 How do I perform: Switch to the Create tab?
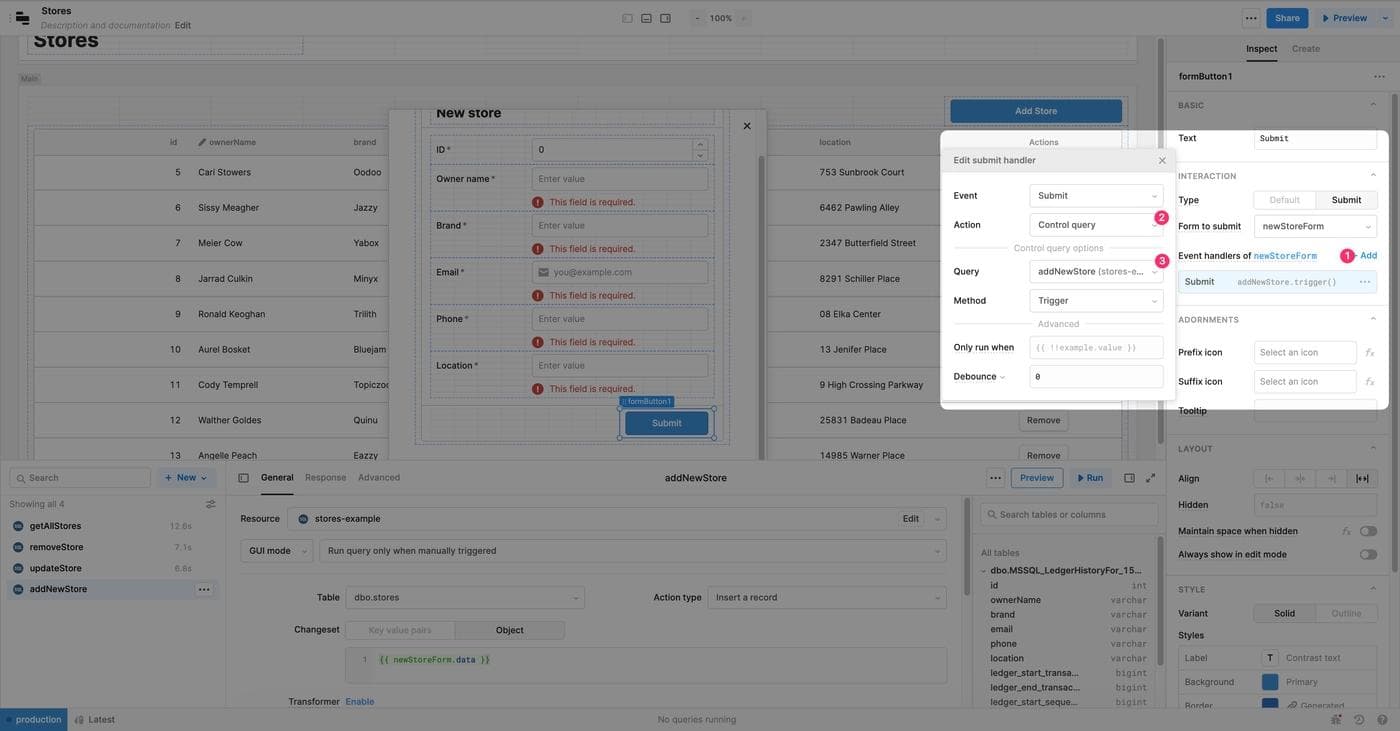1305,48
